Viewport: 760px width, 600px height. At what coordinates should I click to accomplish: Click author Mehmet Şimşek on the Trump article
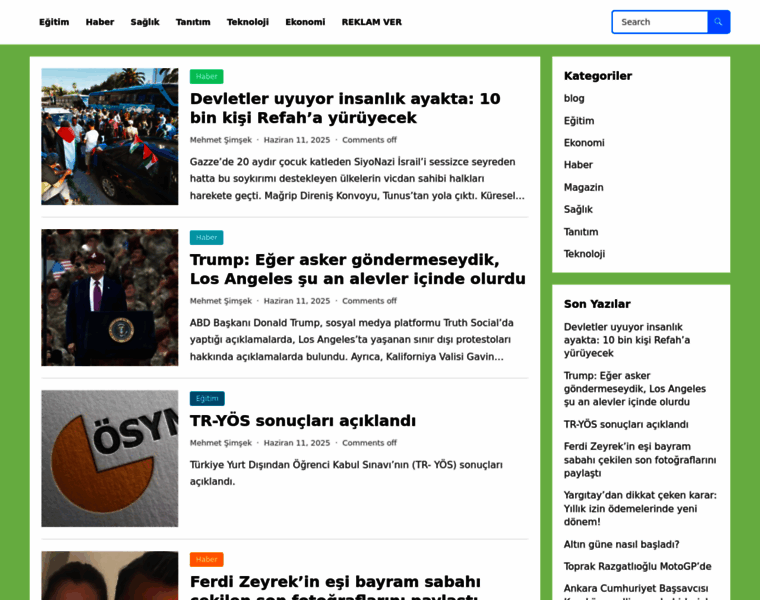[221, 301]
